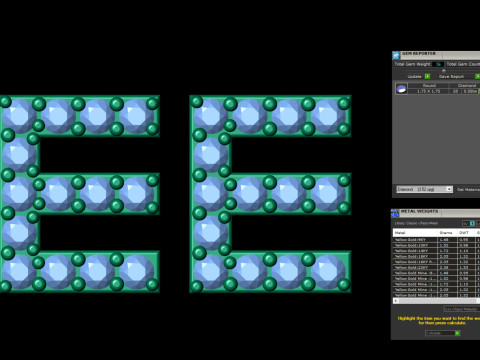Click the 1.75 X 1.75 size cell
The width and height of the screenshot is (480, 360).
pyautogui.click(x=429, y=91)
